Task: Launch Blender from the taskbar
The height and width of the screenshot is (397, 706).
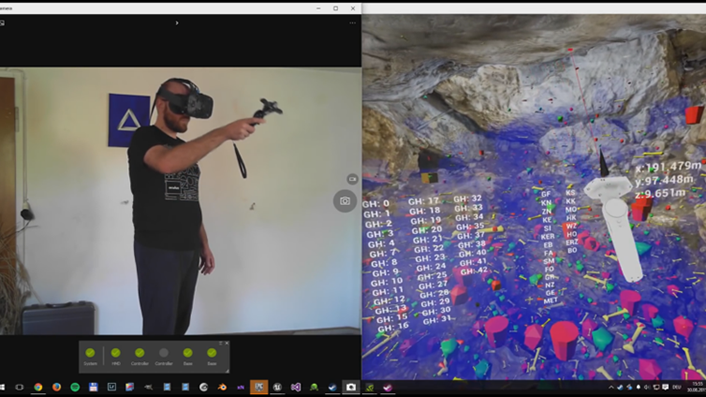Action: (x=222, y=387)
